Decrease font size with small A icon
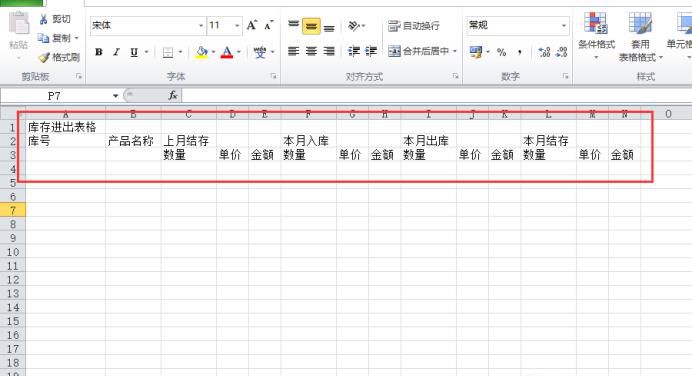 [269, 25]
